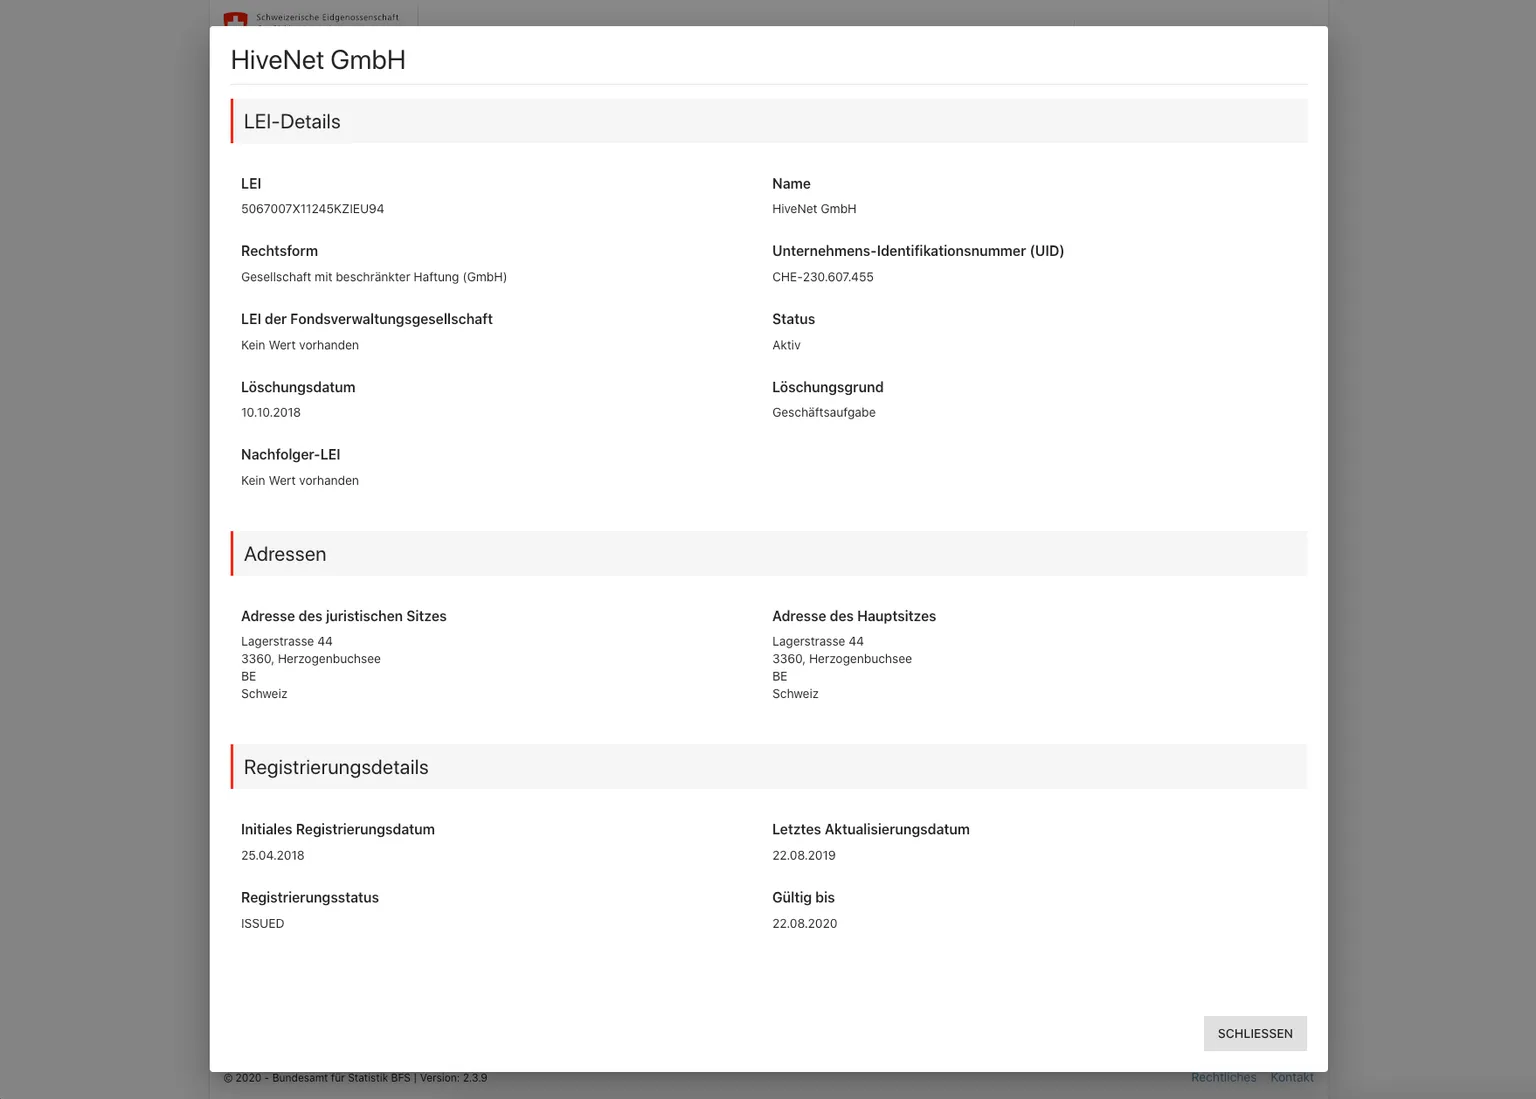Click the Rechtsform value text
The image size is (1536, 1099).
pyautogui.click(x=373, y=277)
